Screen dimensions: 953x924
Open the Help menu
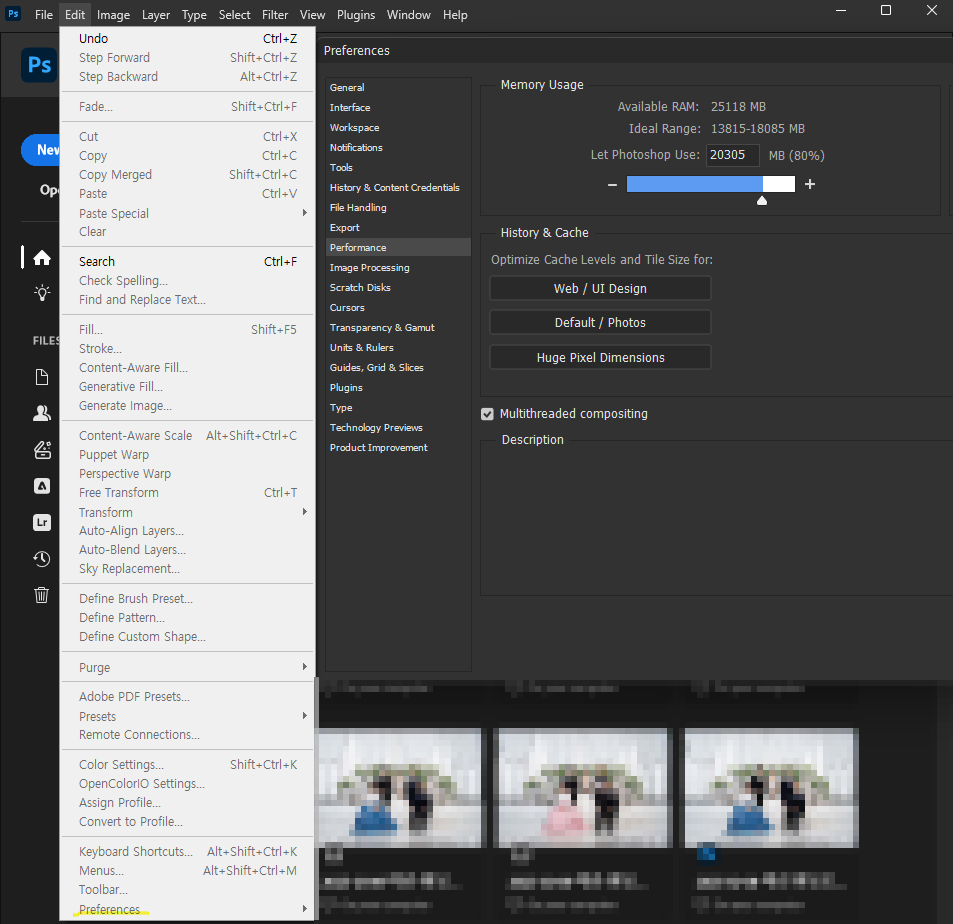(455, 15)
